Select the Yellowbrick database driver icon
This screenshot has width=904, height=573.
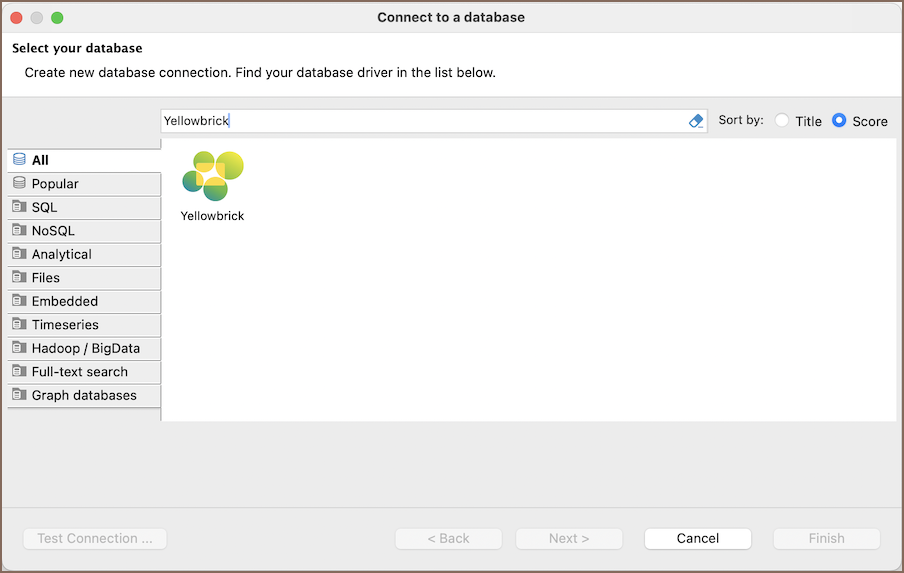coord(212,176)
